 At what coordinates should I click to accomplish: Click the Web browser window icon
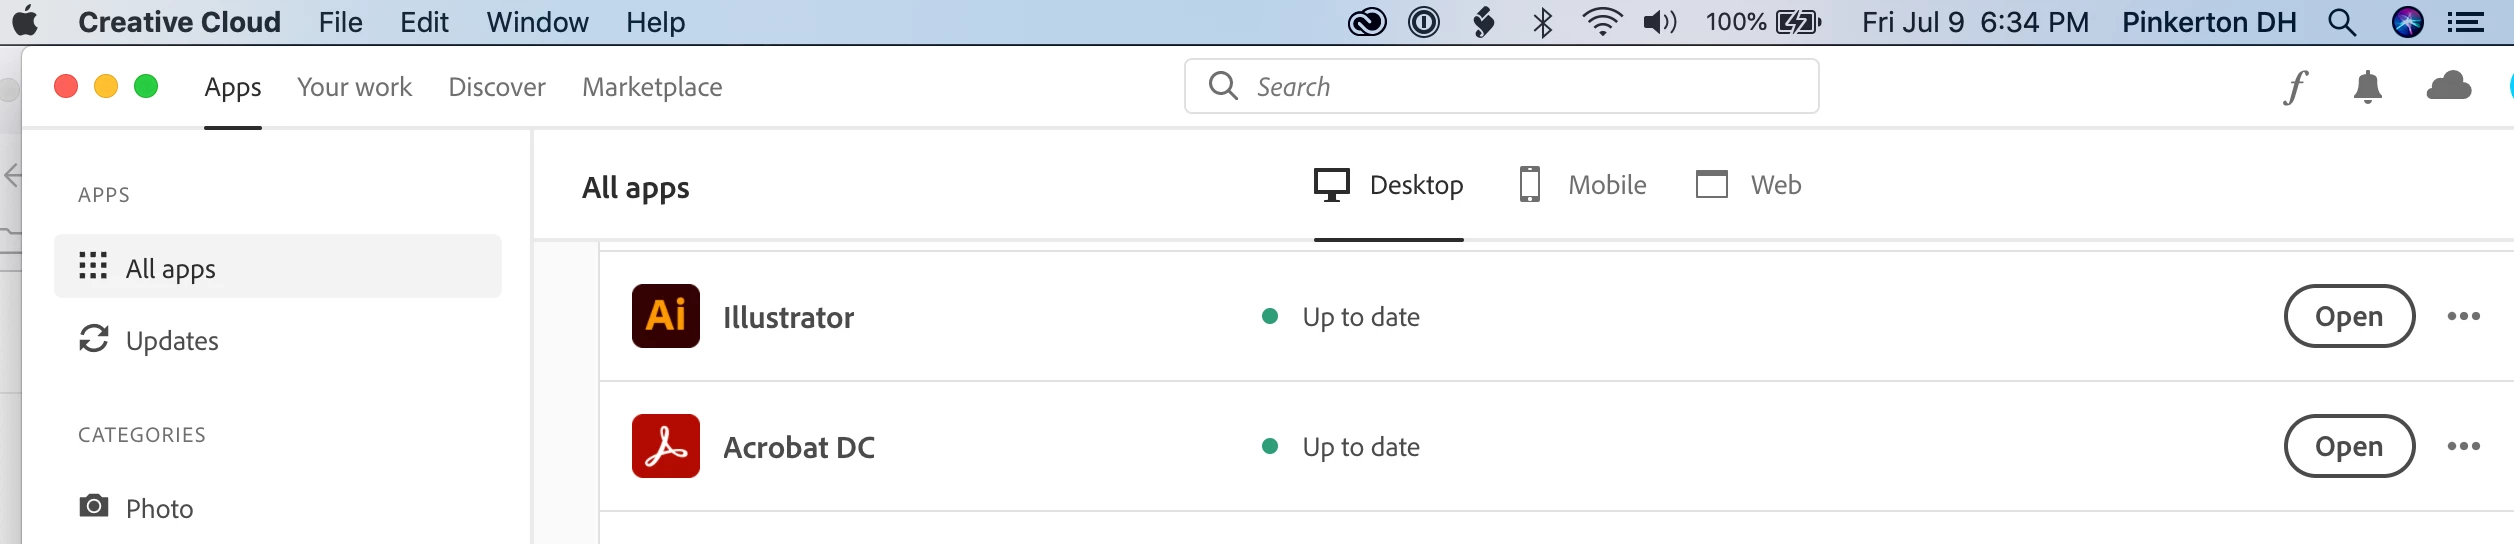(1712, 185)
